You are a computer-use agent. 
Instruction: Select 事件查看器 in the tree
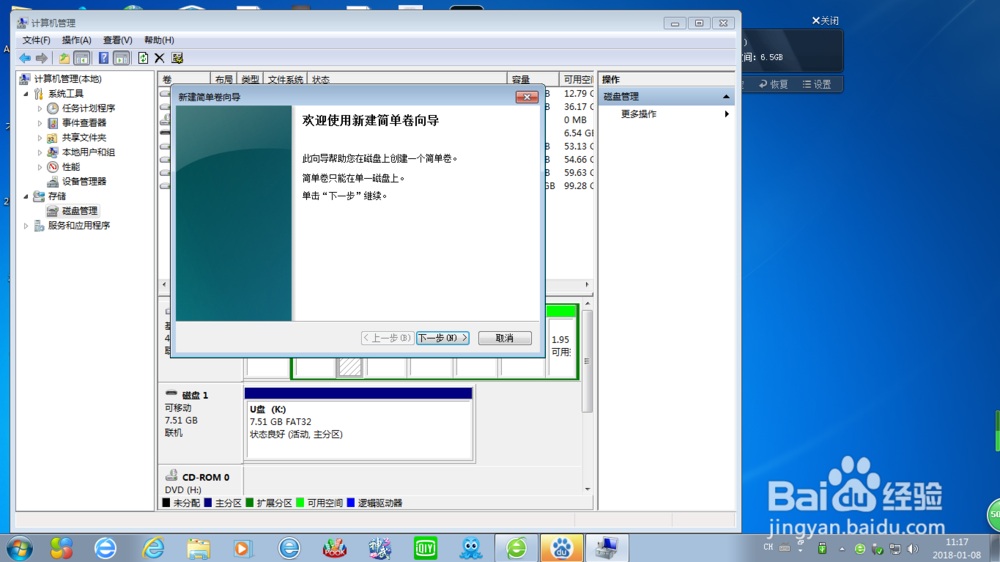(x=84, y=123)
